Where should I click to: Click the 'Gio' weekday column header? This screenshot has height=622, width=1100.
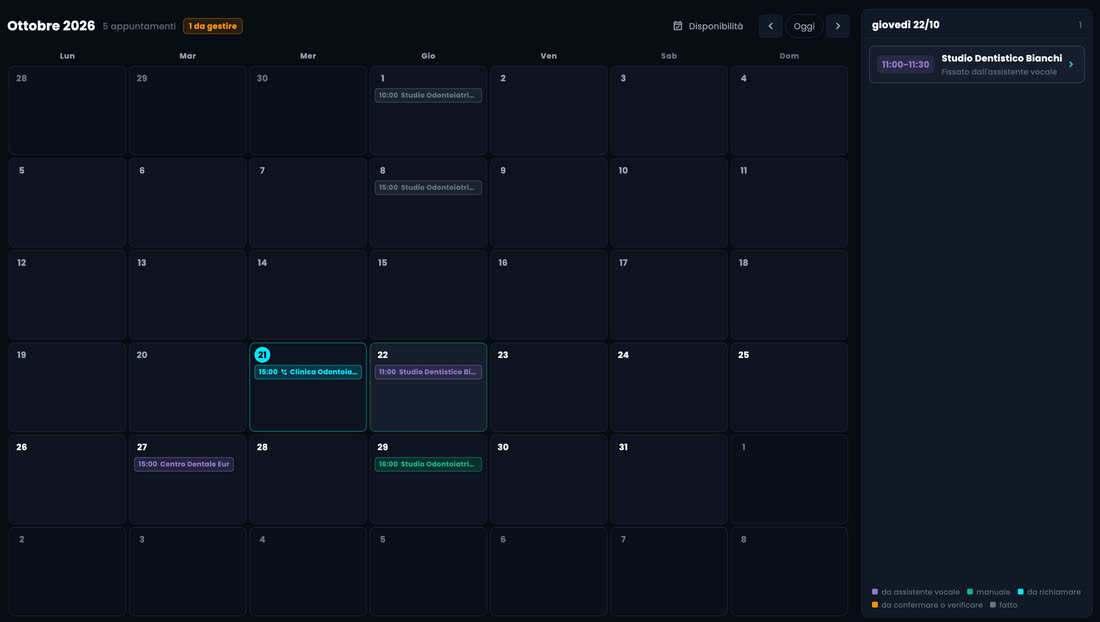coord(428,55)
